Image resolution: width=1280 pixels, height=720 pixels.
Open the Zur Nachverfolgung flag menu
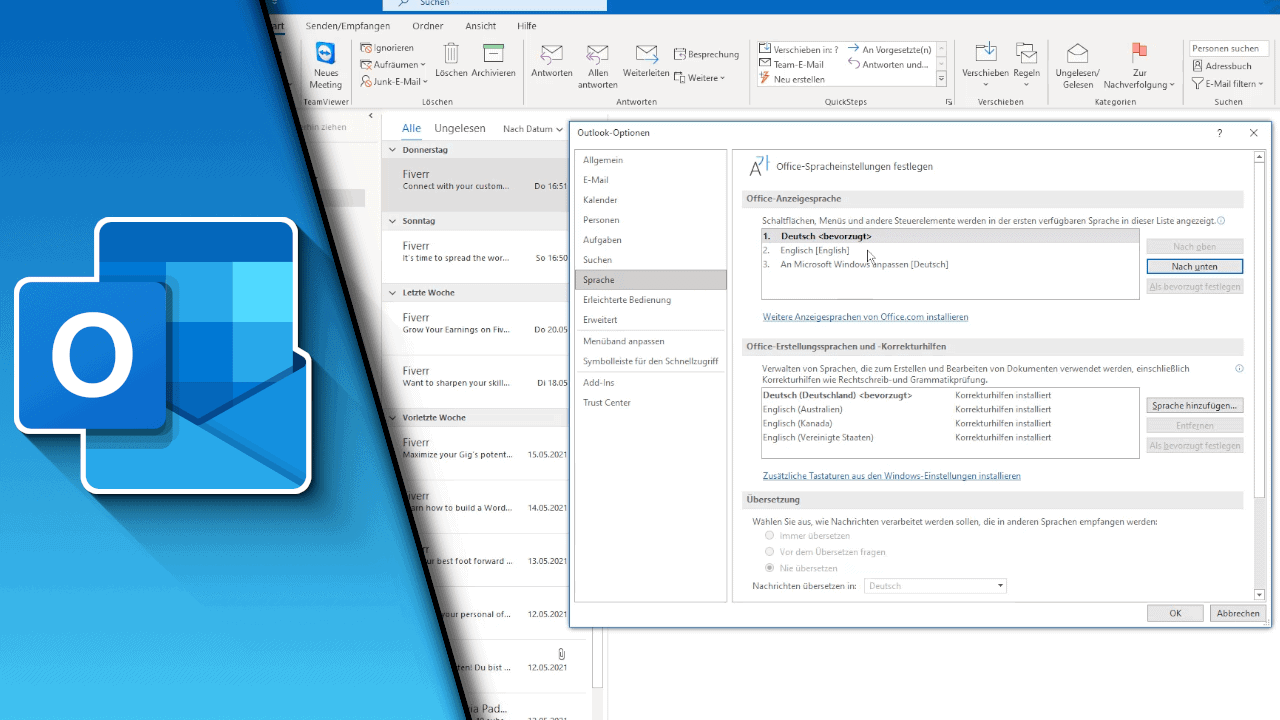[1139, 66]
